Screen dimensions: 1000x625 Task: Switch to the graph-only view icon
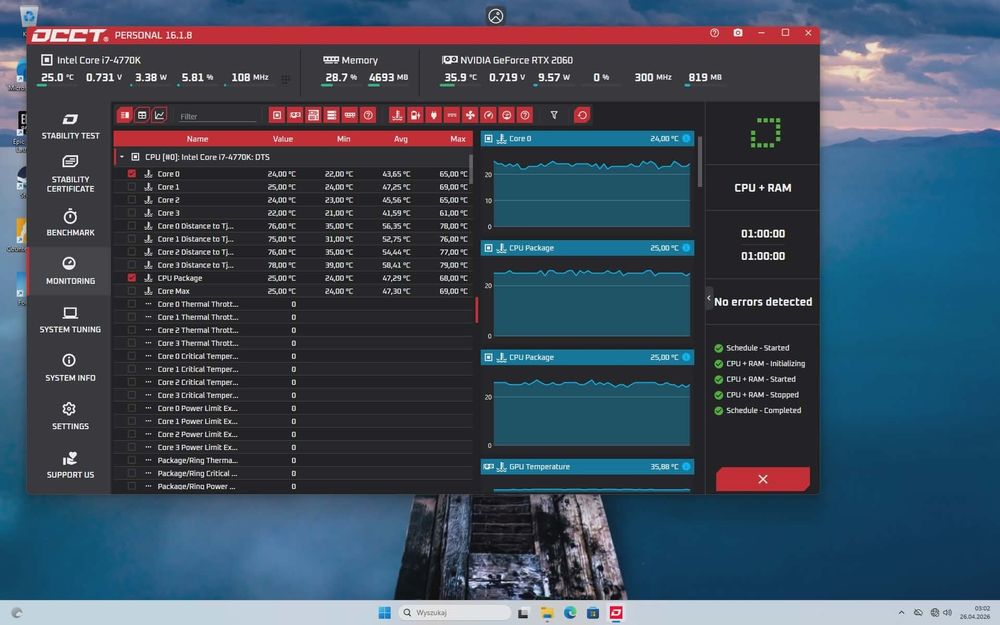tap(159, 115)
